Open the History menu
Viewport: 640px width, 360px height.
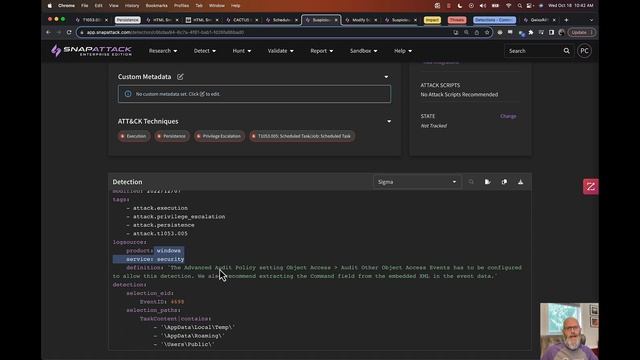[131, 6]
